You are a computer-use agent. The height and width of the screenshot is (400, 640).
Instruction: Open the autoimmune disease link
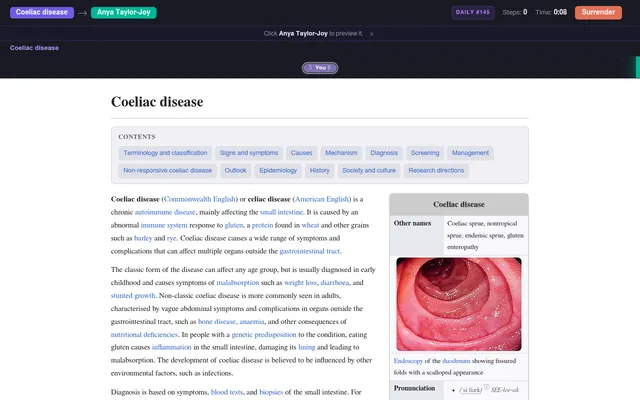[x=165, y=212]
